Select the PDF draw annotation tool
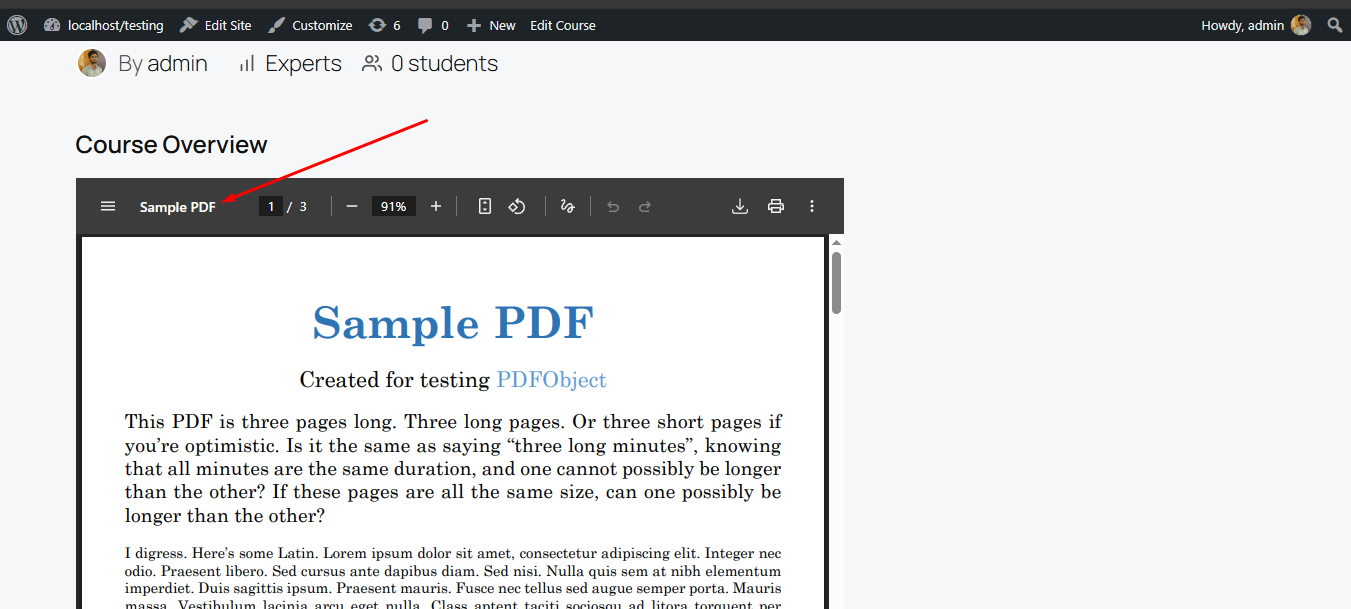The width and height of the screenshot is (1351, 609). pyautogui.click(x=568, y=206)
